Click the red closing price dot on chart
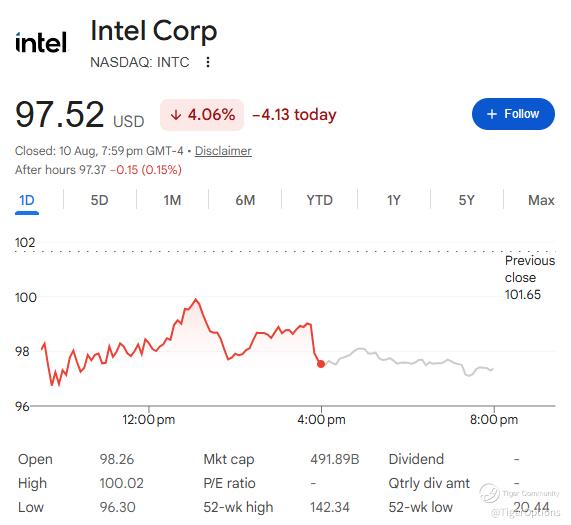 (x=321, y=364)
